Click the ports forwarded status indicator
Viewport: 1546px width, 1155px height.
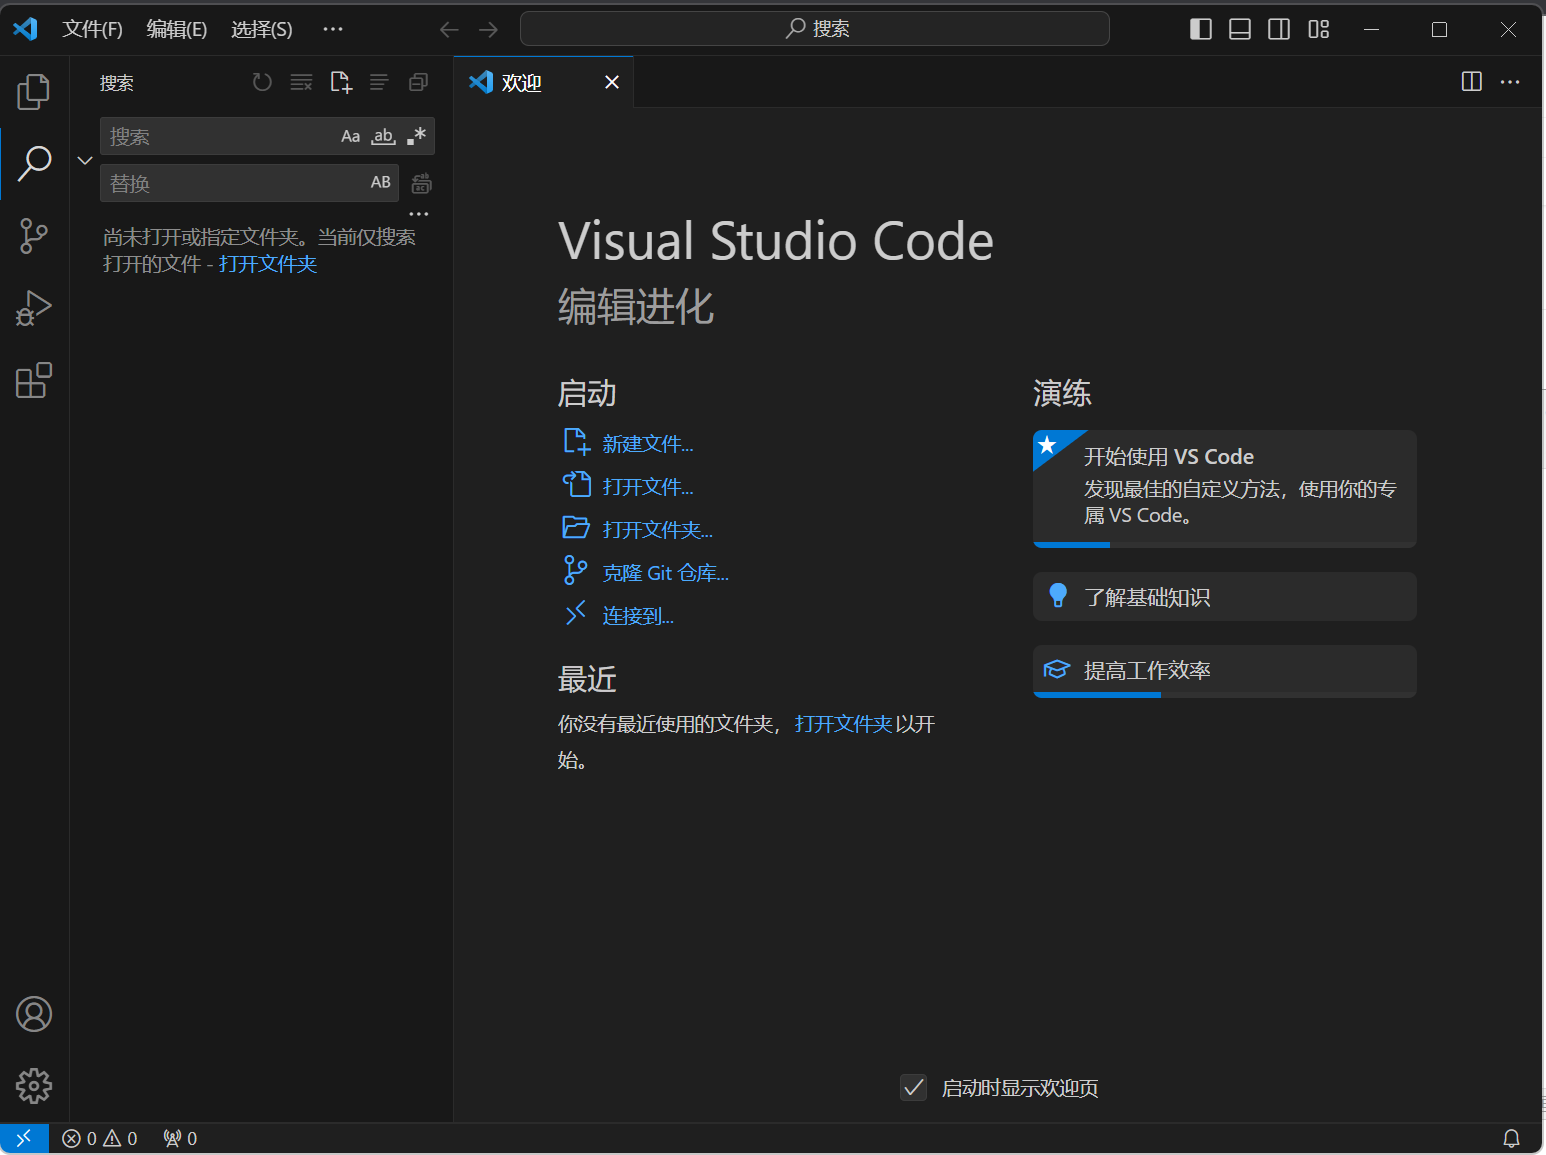coord(180,1138)
